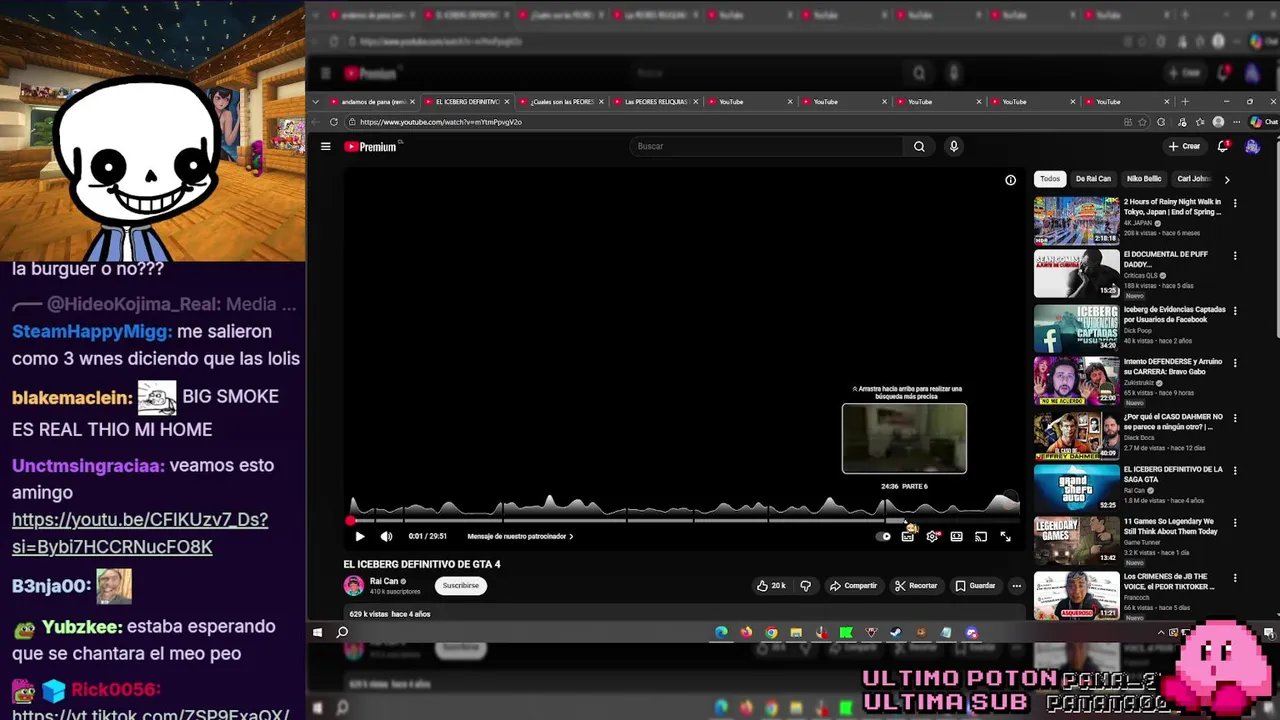The width and height of the screenshot is (1280, 720).
Task: Bookmark page with star icon
Action: [1143, 122]
